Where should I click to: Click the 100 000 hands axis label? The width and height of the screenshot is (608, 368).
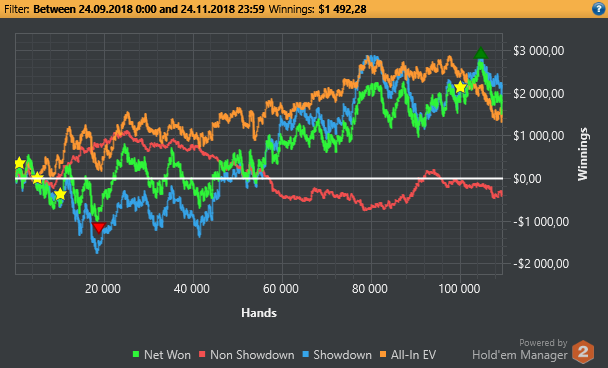[459, 289]
